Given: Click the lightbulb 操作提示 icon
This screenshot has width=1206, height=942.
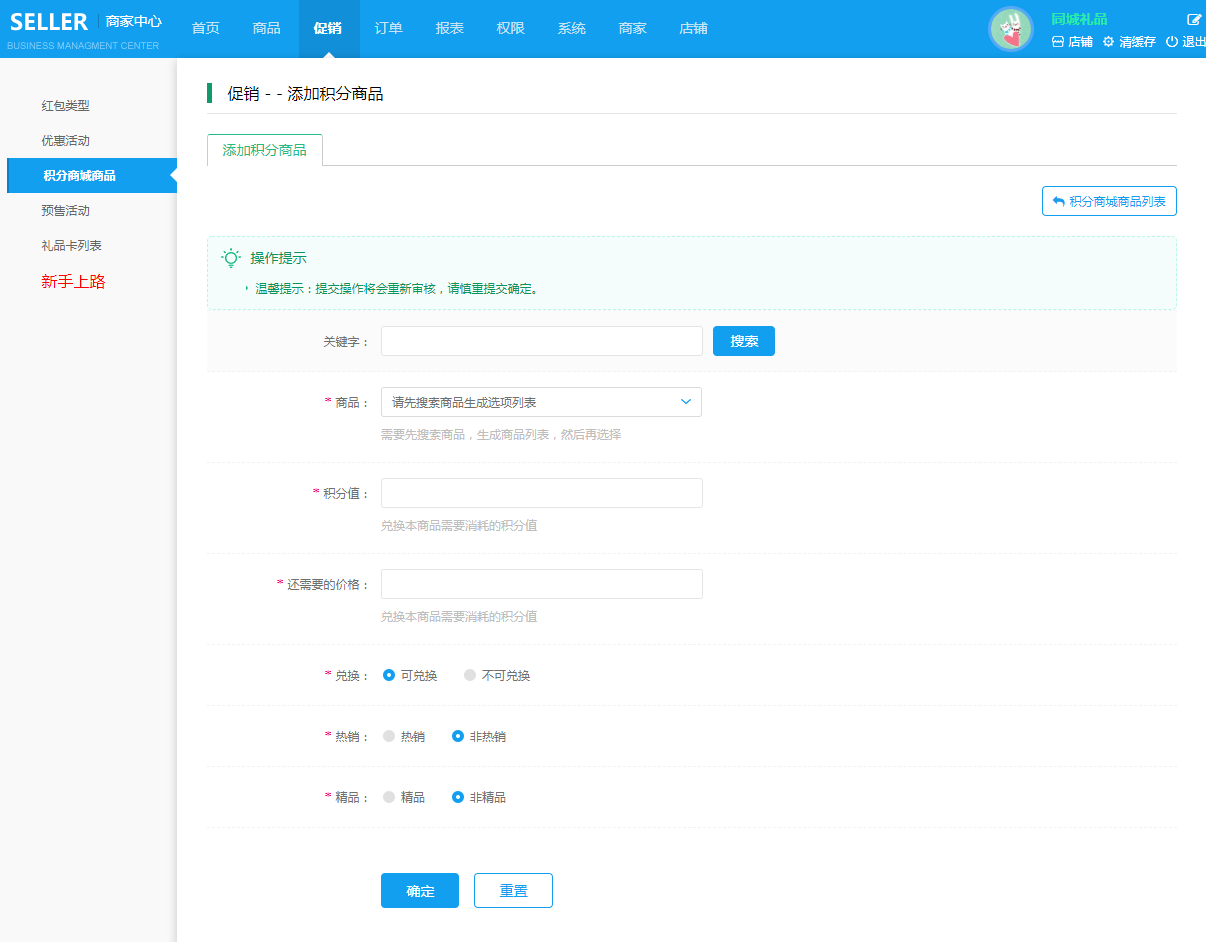Looking at the screenshot, I should (231, 258).
